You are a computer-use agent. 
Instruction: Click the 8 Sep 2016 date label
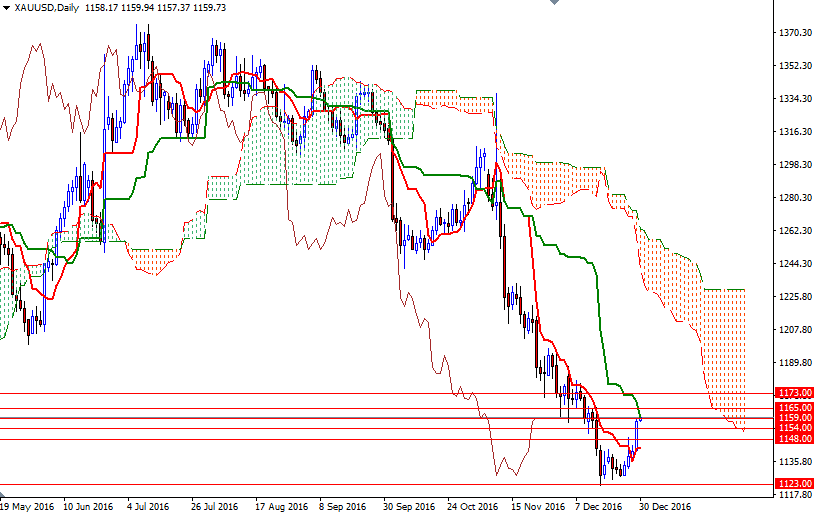(x=343, y=507)
